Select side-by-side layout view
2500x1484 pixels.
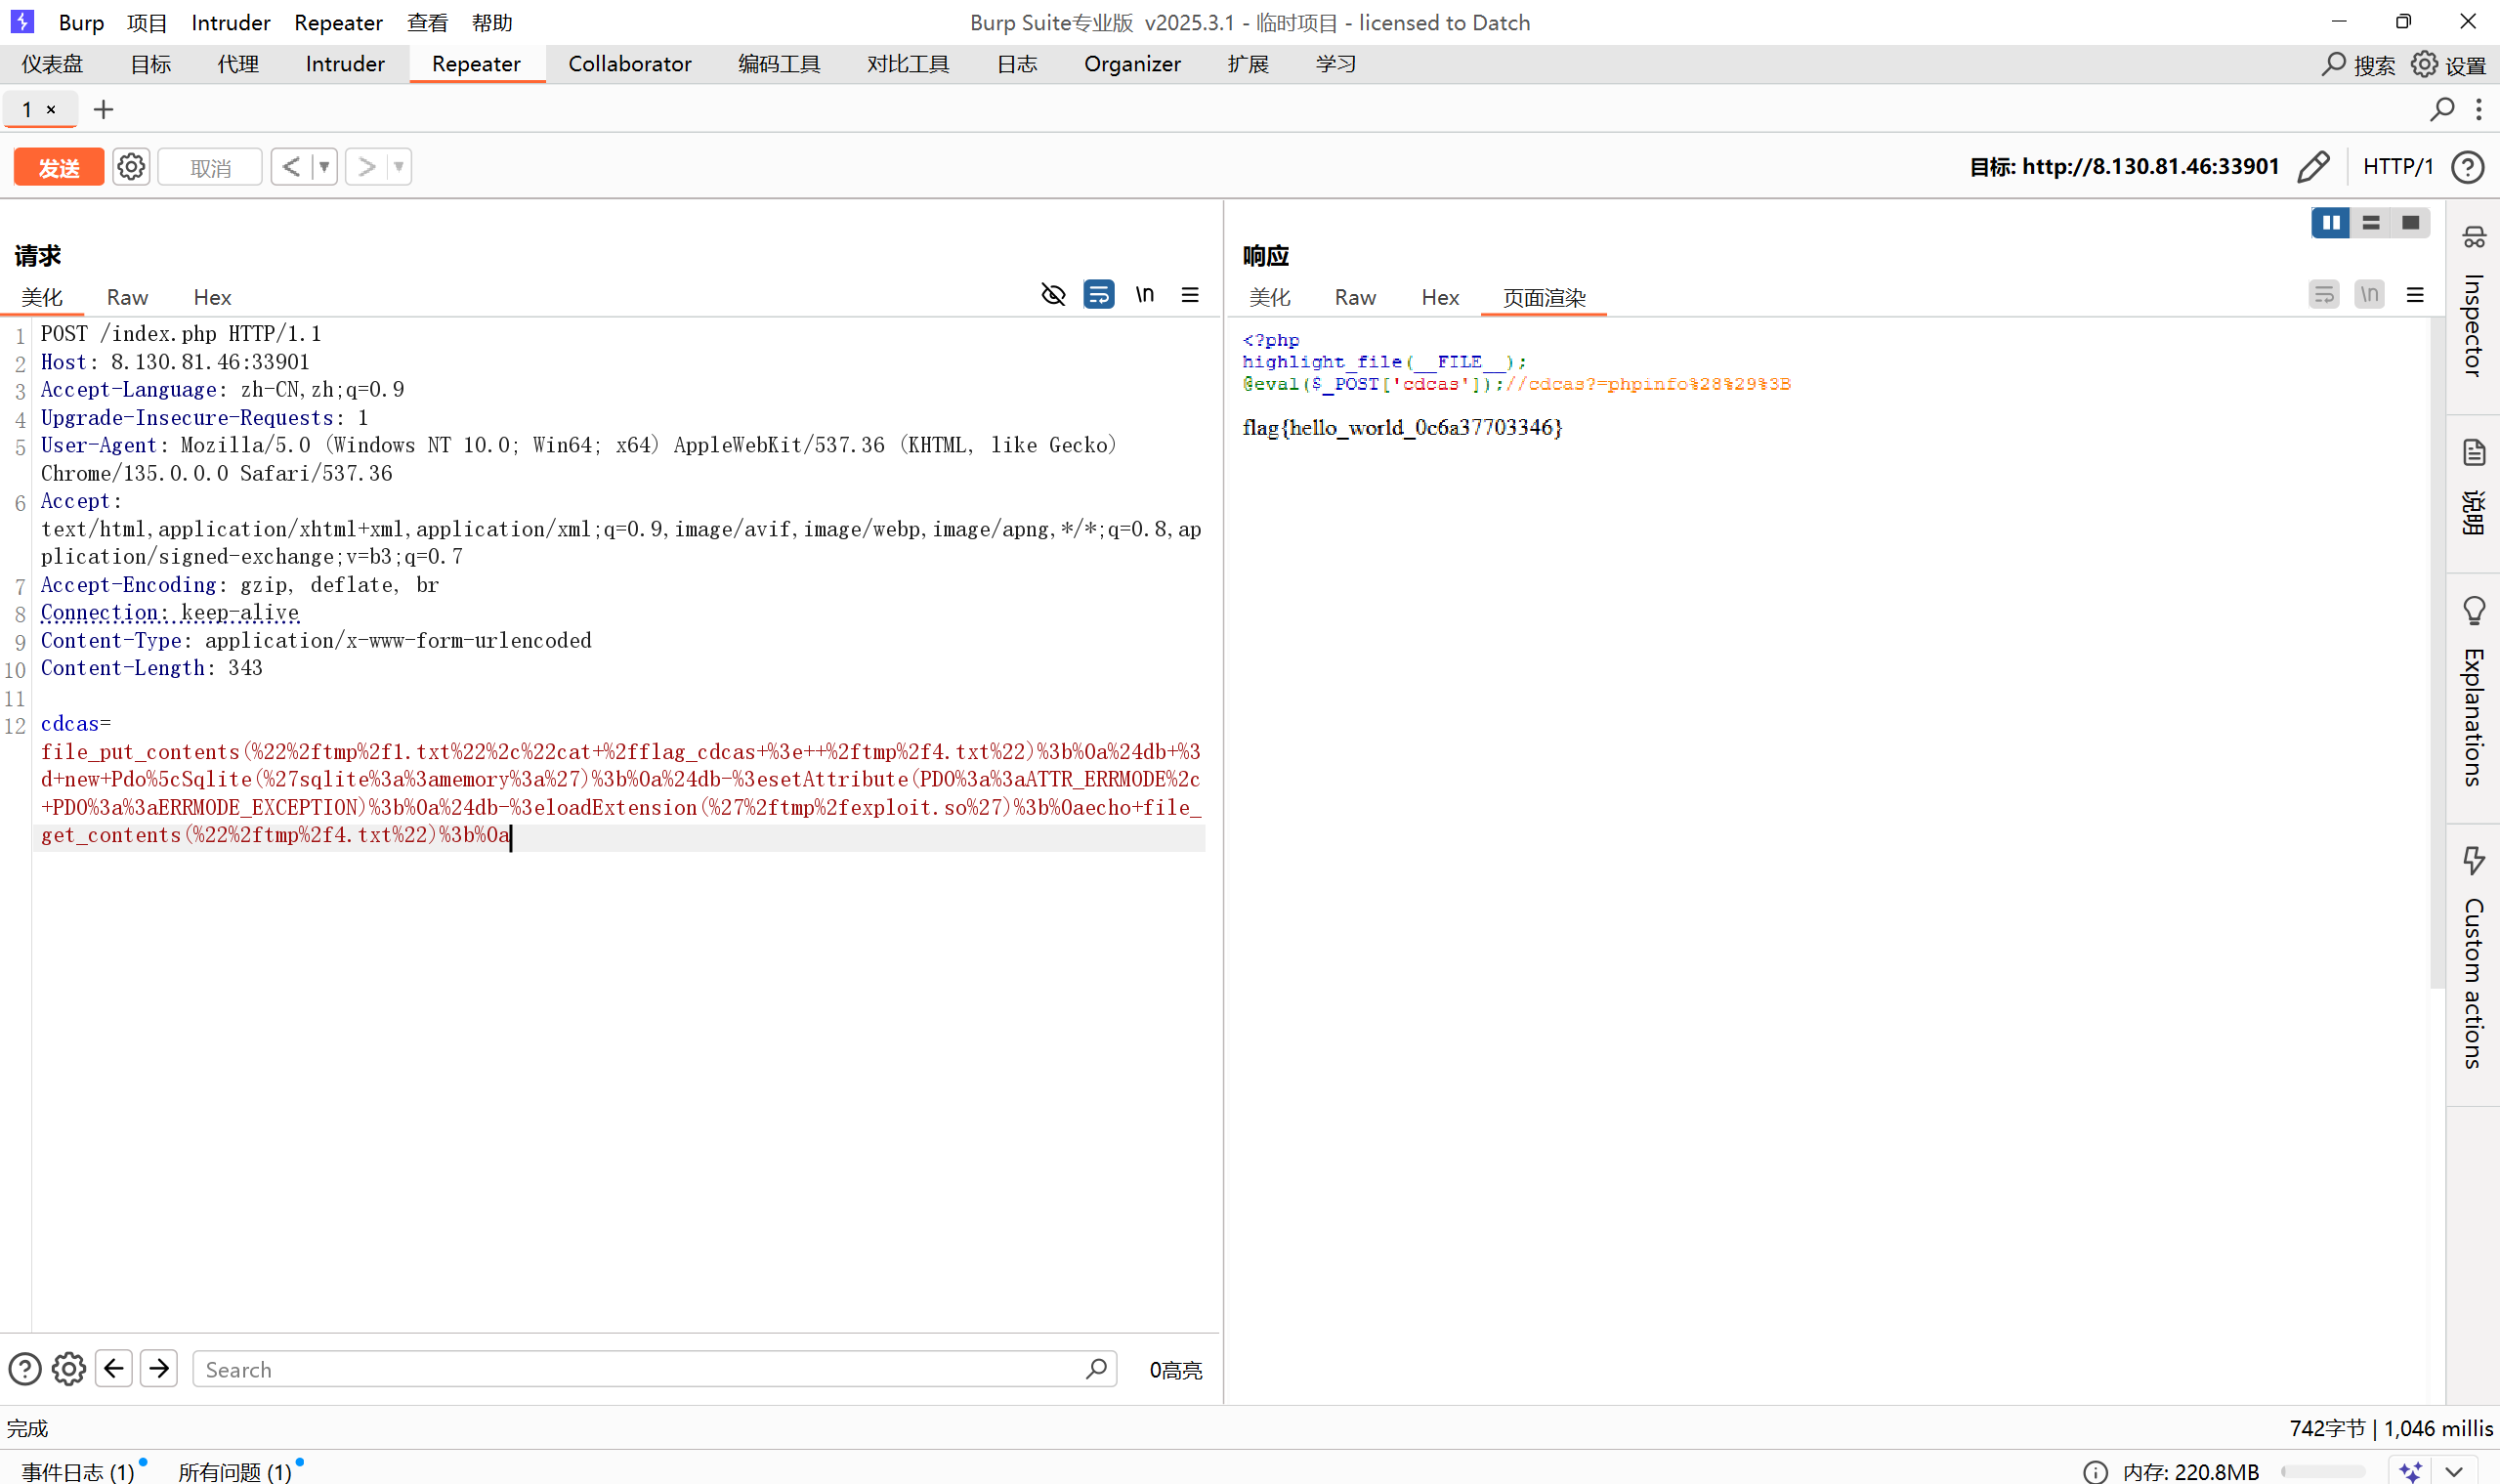2330,222
